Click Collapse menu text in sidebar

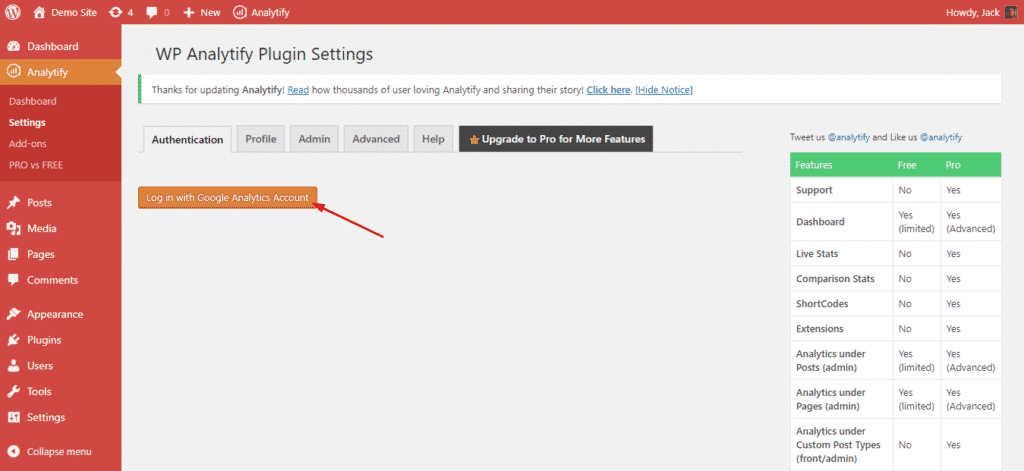tap(59, 451)
